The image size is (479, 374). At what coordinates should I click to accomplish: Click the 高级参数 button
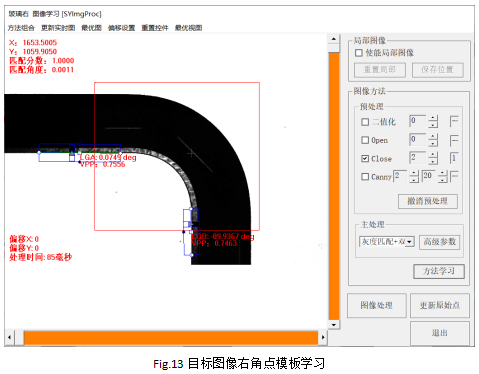[x=439, y=242]
